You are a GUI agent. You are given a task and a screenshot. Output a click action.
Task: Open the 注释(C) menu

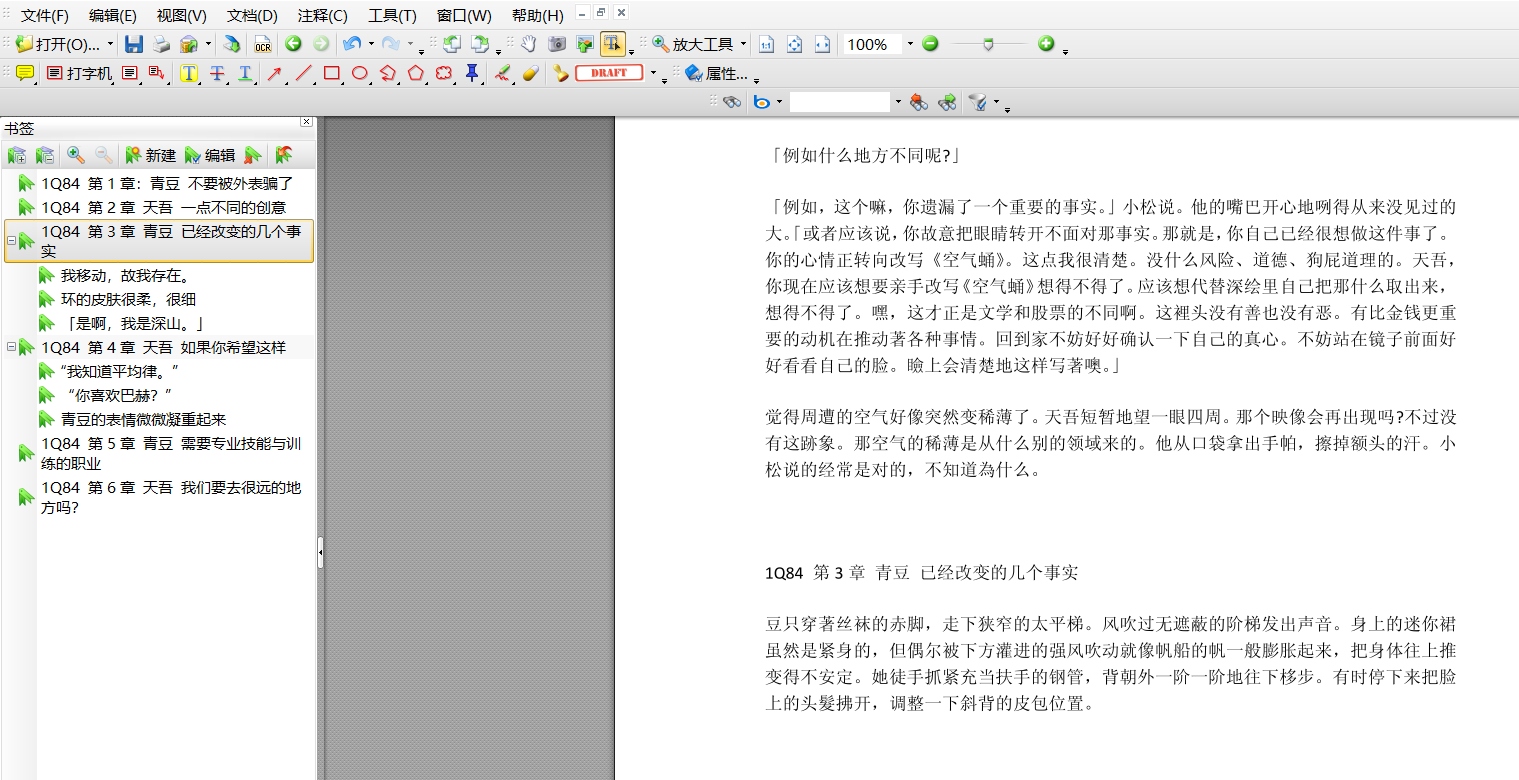[322, 16]
